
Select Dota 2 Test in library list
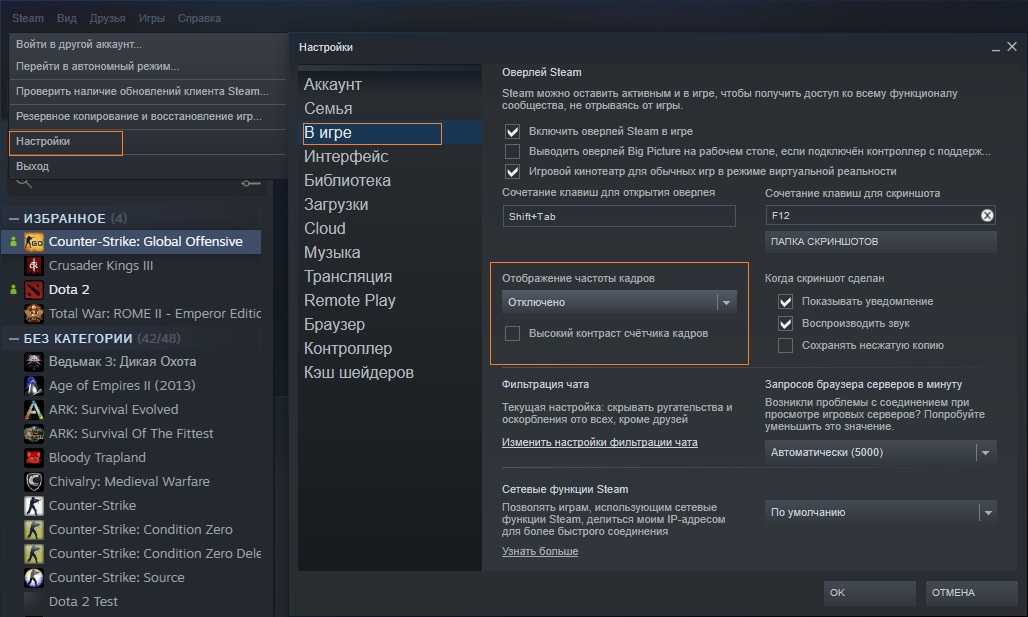[x=83, y=601]
